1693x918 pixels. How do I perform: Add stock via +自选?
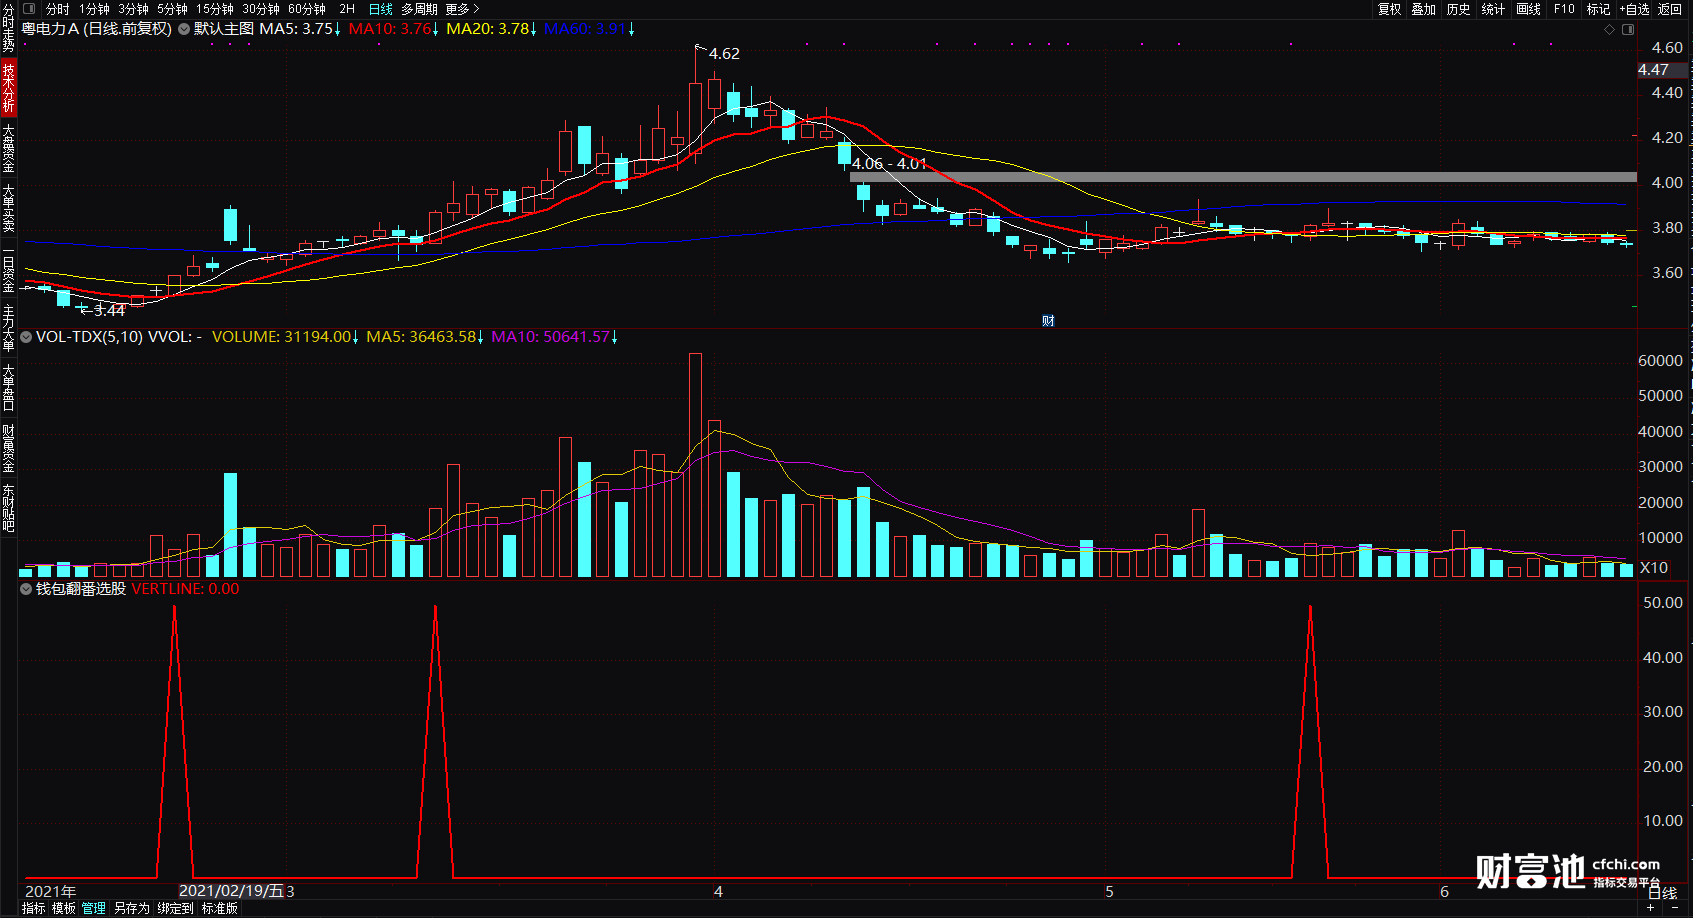[1634, 9]
